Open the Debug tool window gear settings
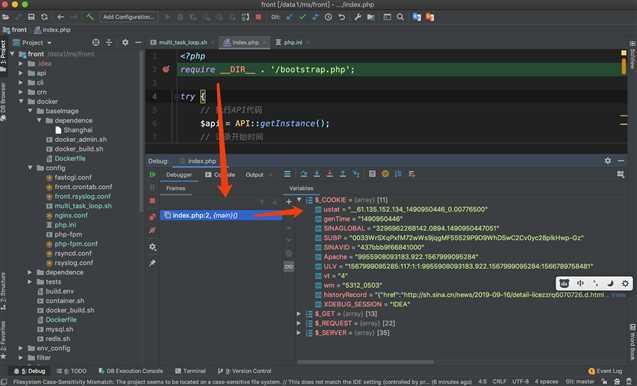The image size is (637, 386). pos(608,161)
